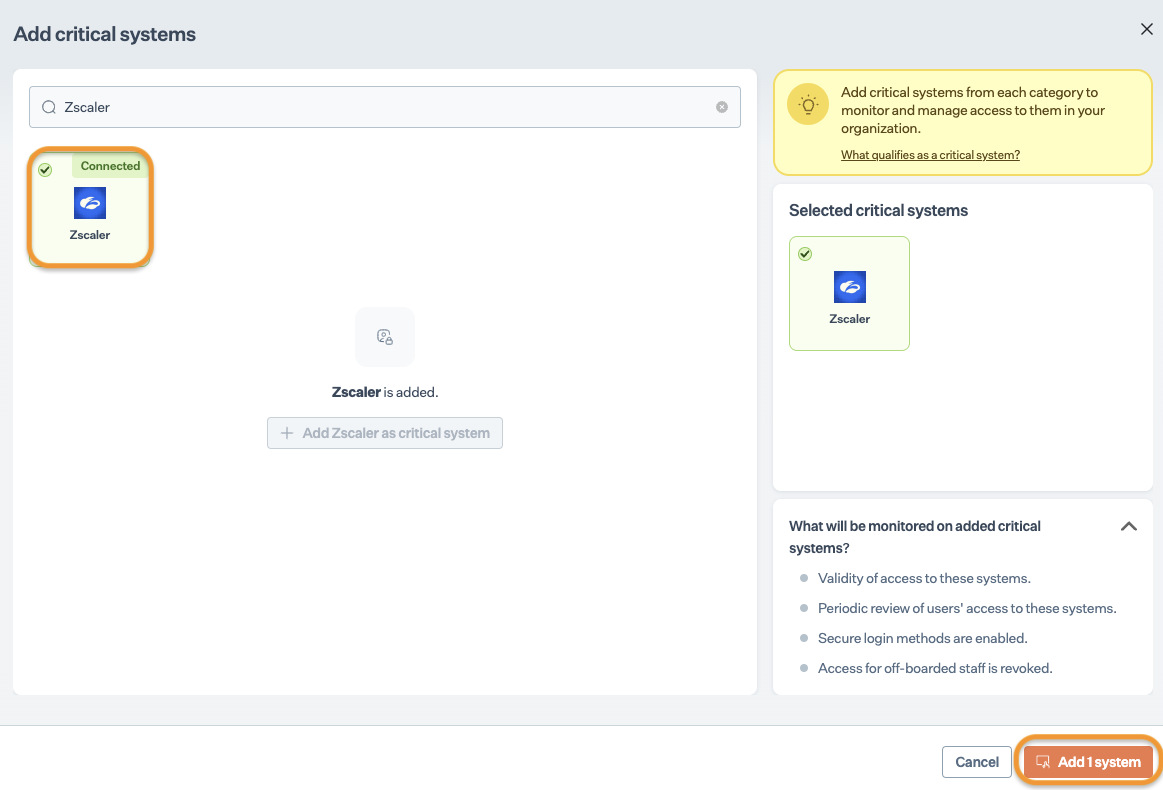The width and height of the screenshot is (1163, 790).
Task: Click the search magnifier icon
Action: point(49,107)
